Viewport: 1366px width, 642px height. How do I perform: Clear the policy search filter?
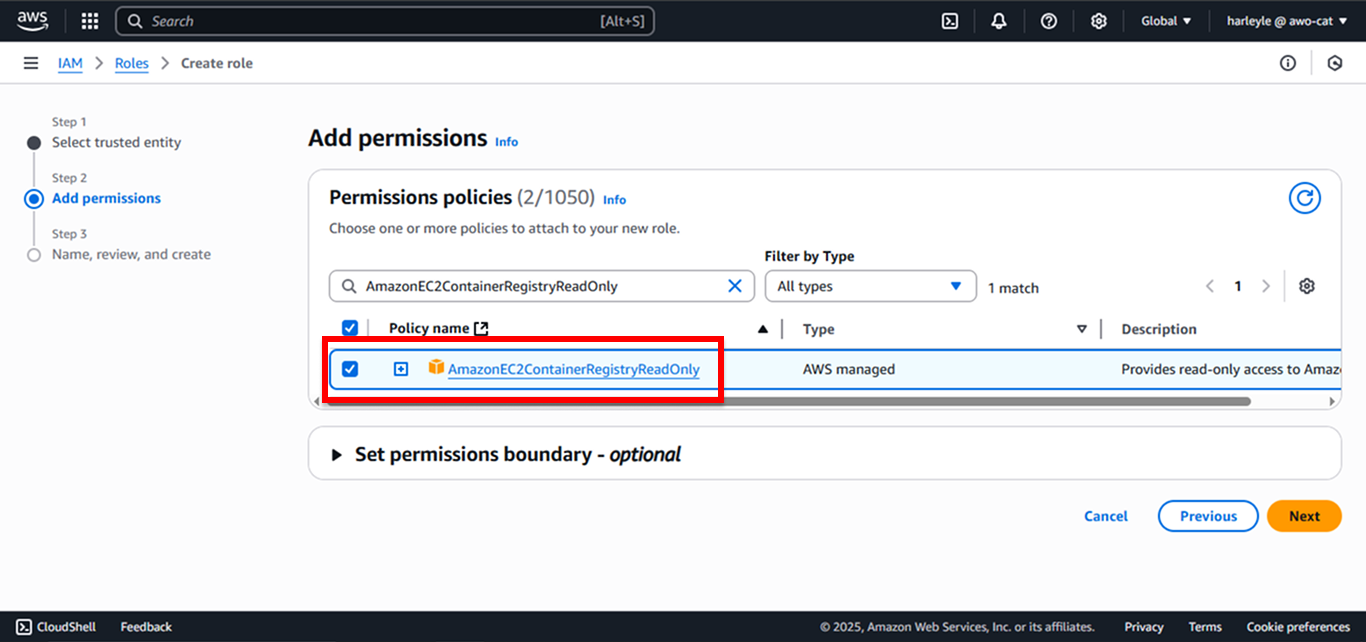[x=735, y=286]
